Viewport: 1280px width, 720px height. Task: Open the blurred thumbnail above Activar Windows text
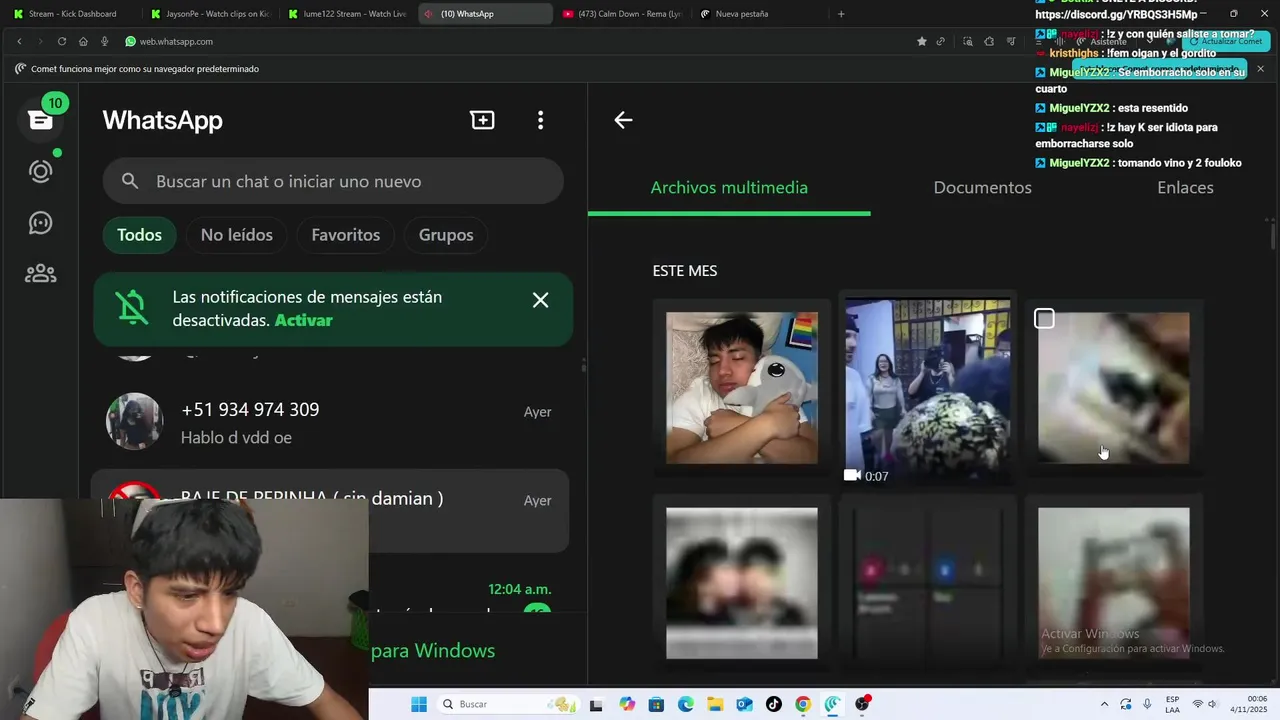click(x=1114, y=583)
